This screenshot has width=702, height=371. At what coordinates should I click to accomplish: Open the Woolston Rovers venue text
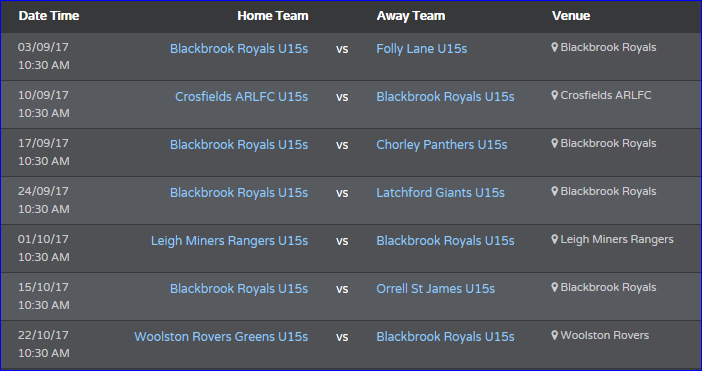click(604, 335)
